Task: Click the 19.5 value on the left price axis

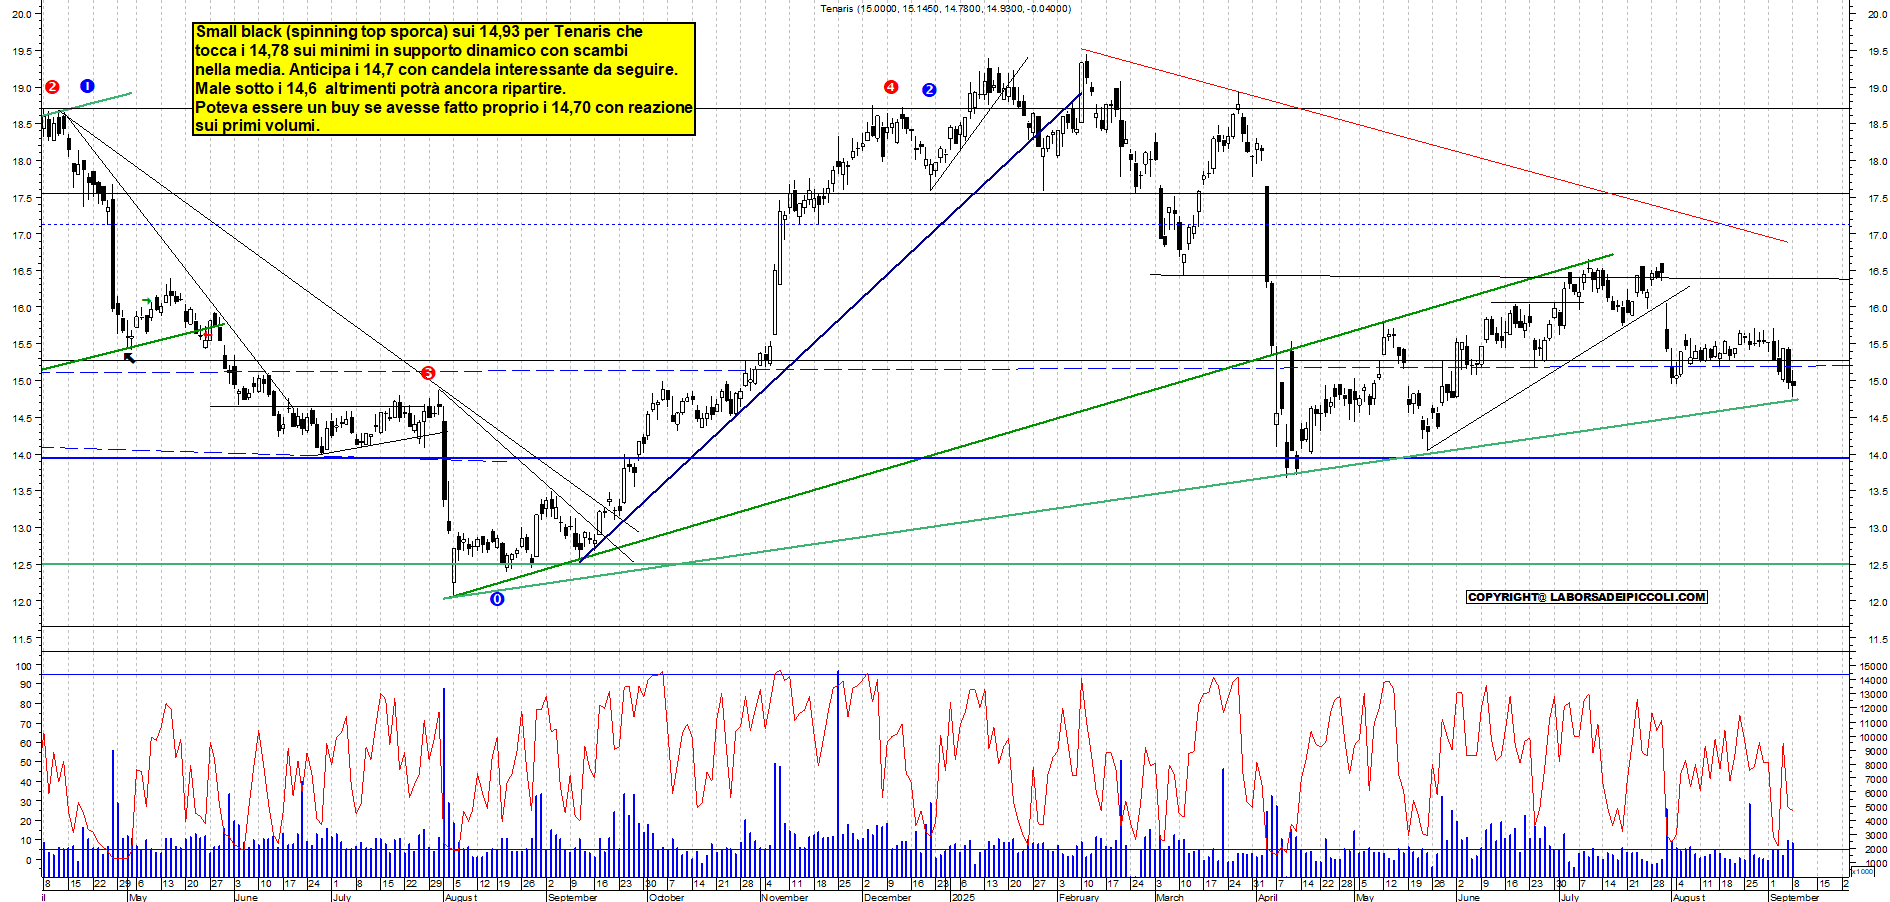Action: tap(22, 51)
